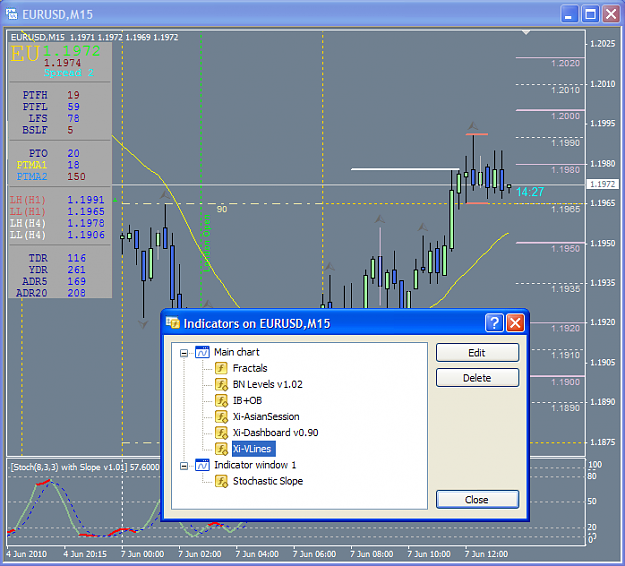Click the LH(H1) value 1.1991
The width and height of the screenshot is (625, 566).
tap(86, 199)
